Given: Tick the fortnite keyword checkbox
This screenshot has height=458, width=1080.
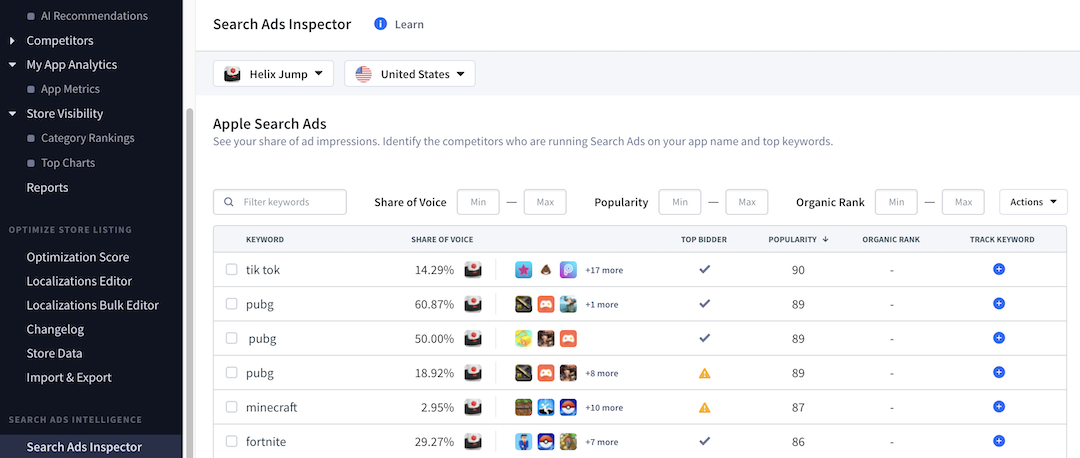Looking at the screenshot, I should pos(231,441).
